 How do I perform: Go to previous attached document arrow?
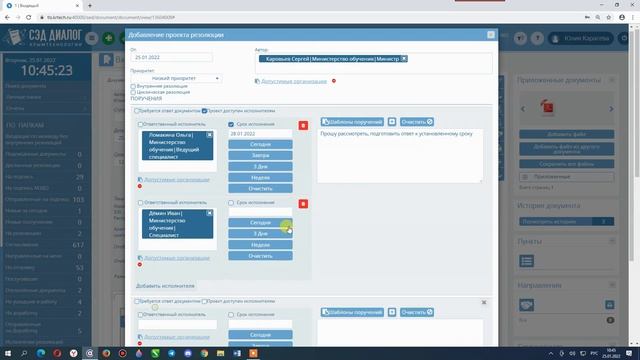coord(523,109)
